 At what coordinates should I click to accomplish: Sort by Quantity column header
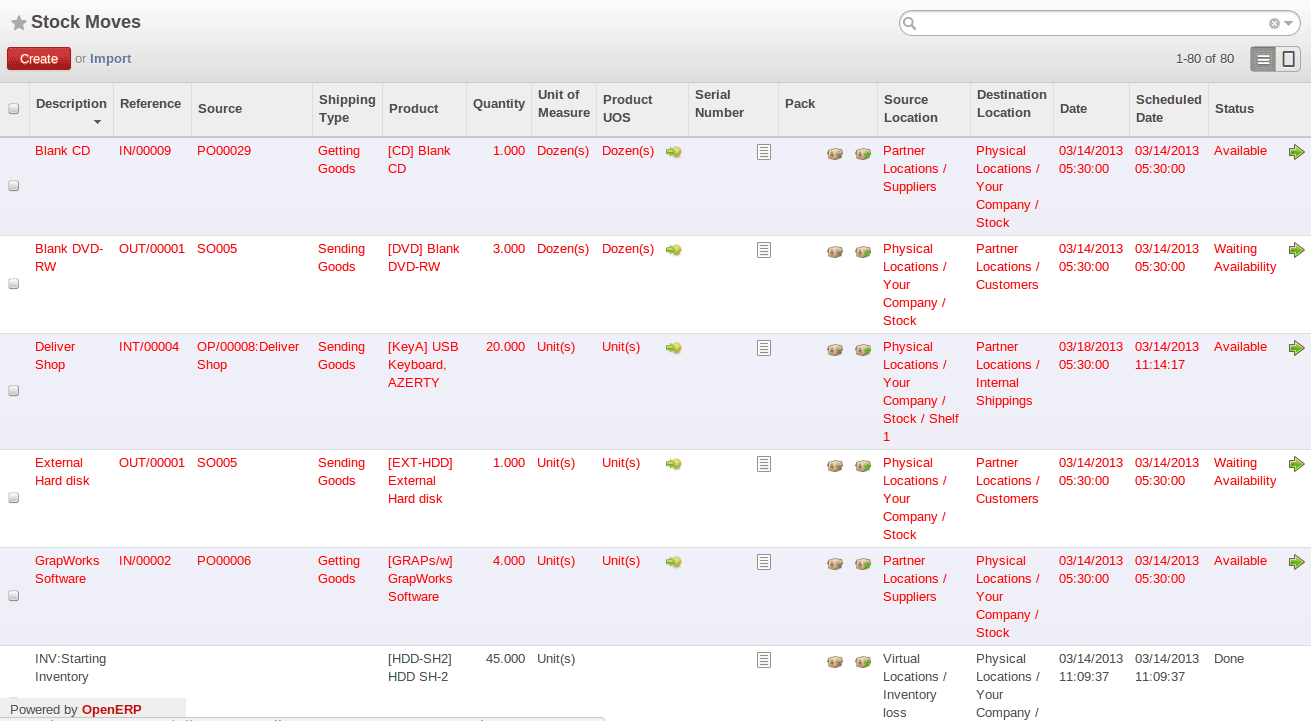point(498,104)
